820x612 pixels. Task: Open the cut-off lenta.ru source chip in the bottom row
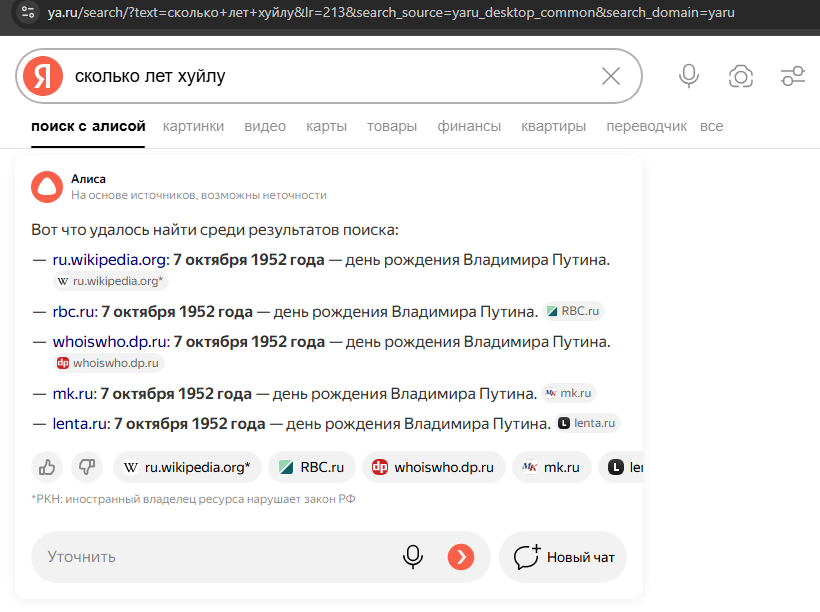621,467
